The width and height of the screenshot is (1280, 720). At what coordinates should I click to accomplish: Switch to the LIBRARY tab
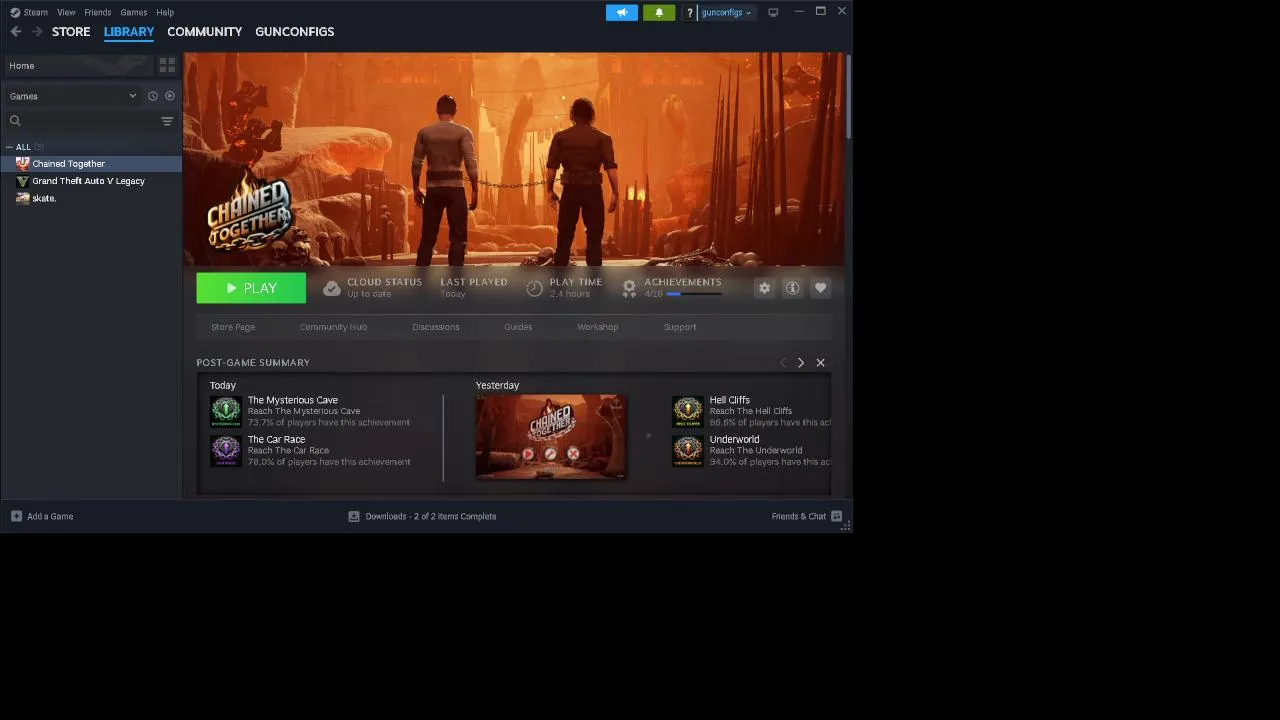click(x=129, y=32)
